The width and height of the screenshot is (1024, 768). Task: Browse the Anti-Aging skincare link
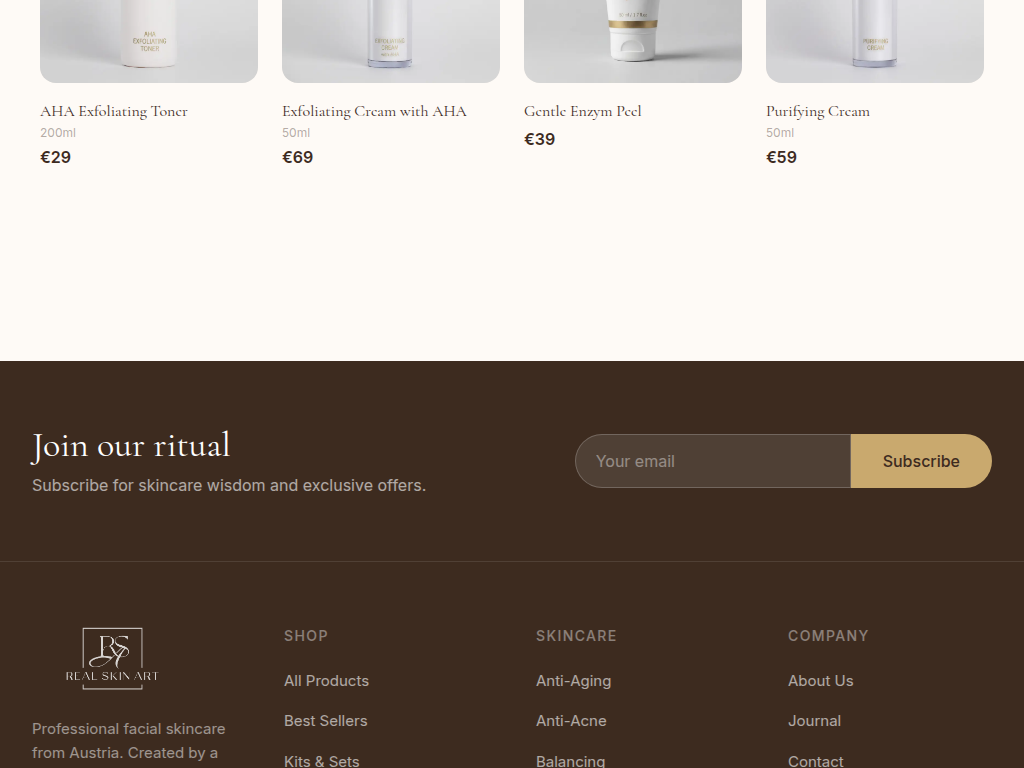tap(573, 680)
